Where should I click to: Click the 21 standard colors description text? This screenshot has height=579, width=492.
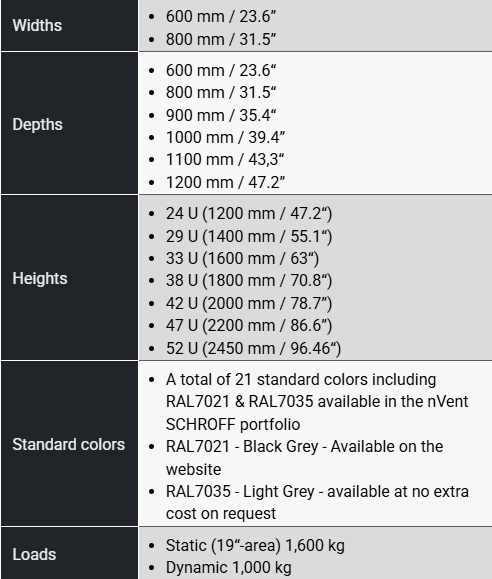click(317, 402)
